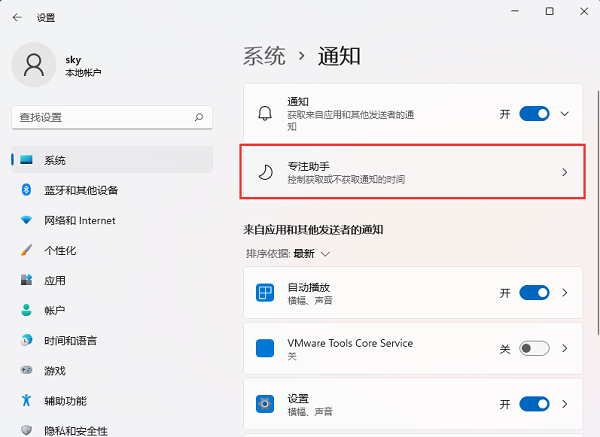Click the Bluetooth icon in sidebar

pyautogui.click(x=26, y=190)
